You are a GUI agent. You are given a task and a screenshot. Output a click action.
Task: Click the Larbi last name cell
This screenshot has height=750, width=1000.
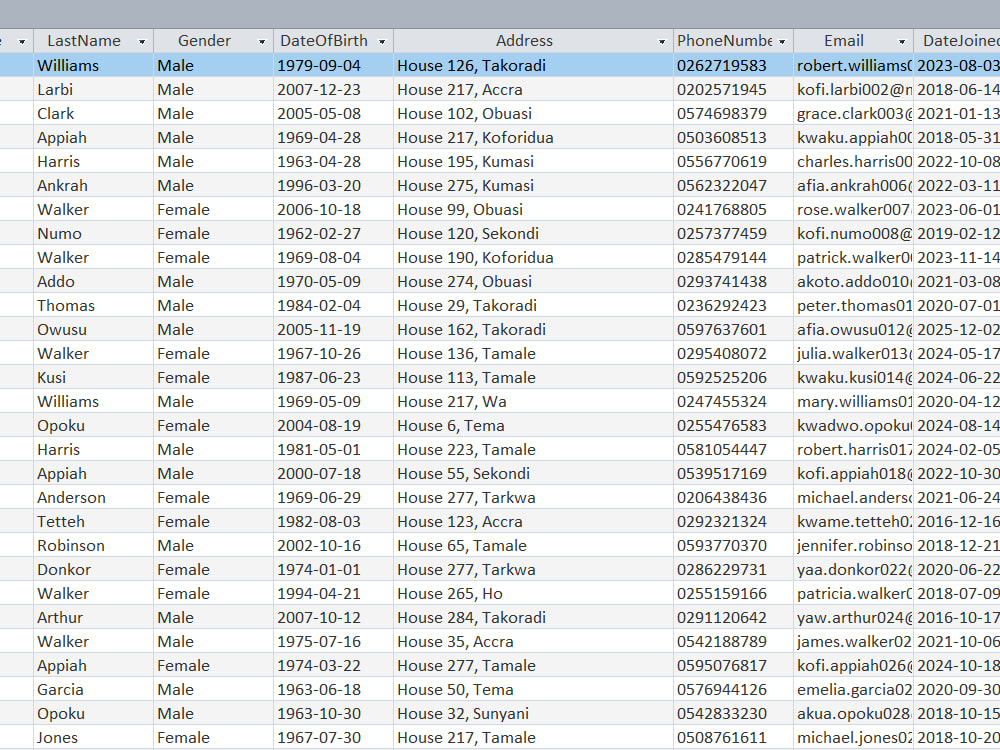[x=93, y=89]
